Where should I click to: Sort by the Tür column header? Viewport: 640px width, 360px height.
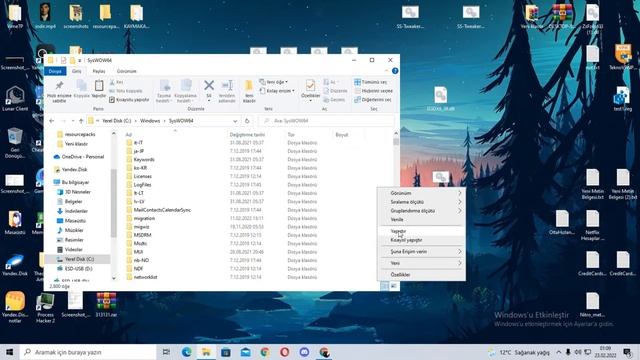point(309,135)
